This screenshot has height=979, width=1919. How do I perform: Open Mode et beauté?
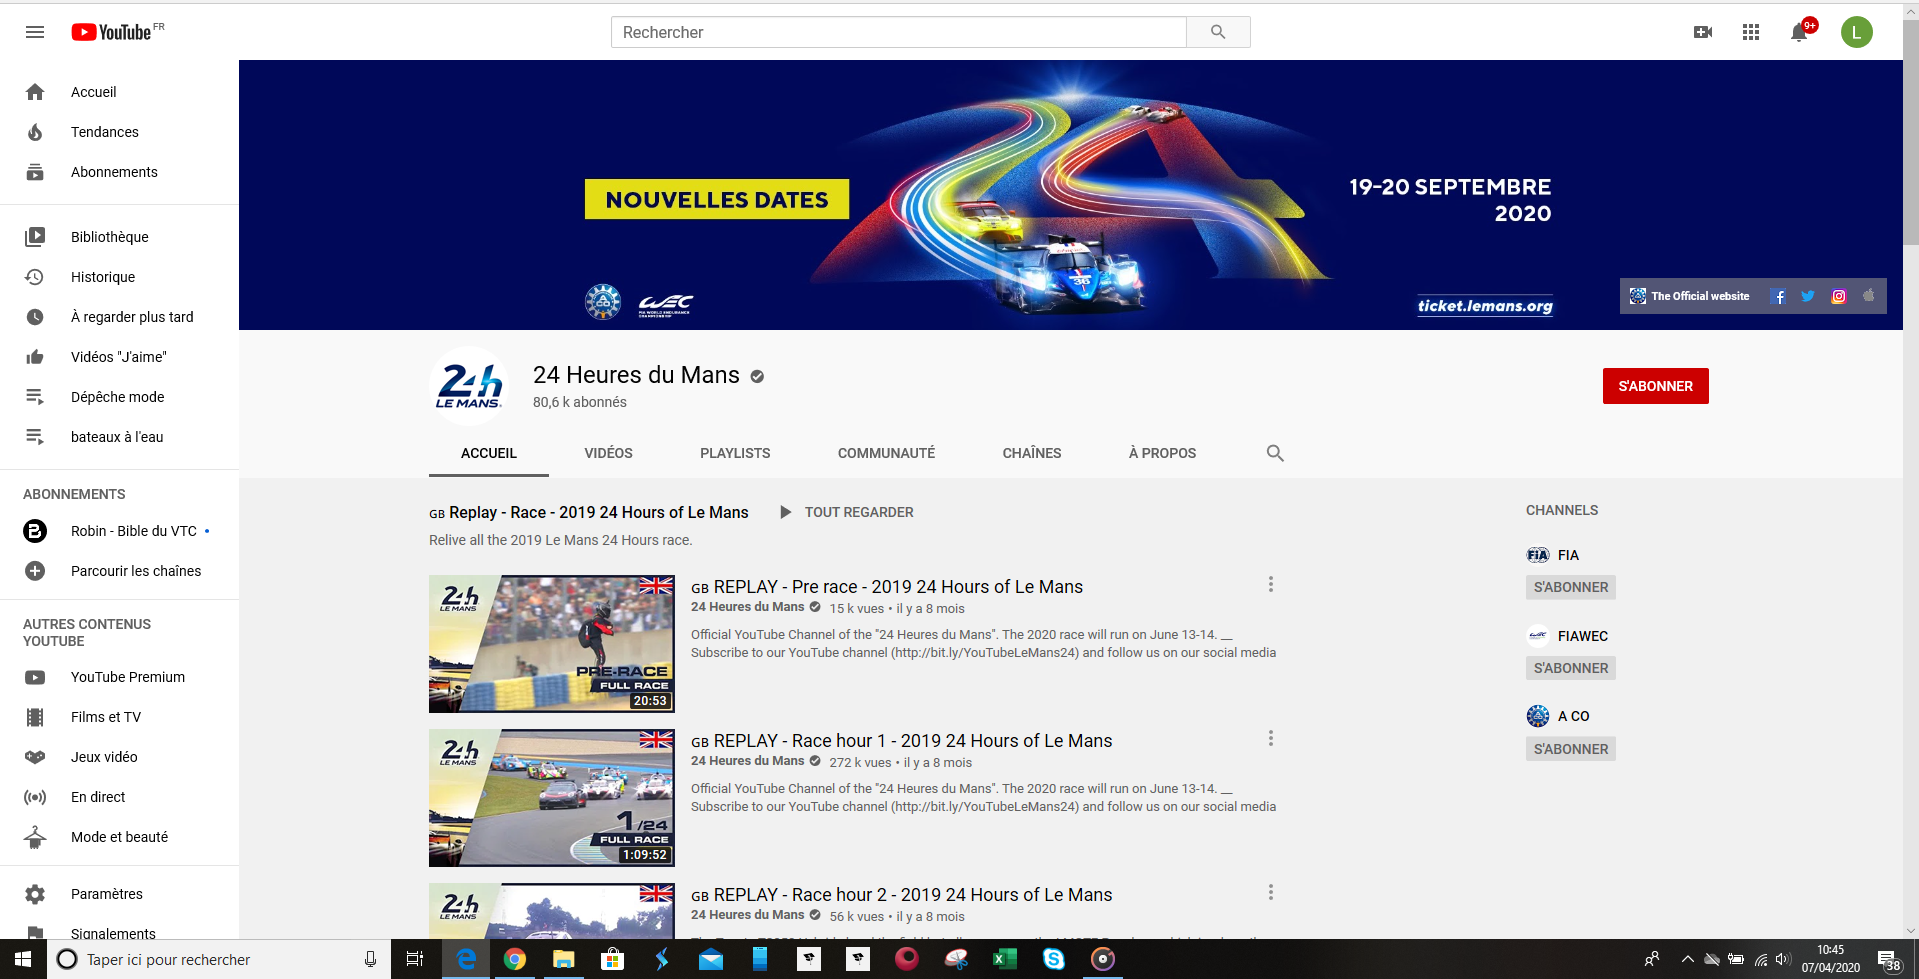(x=119, y=837)
